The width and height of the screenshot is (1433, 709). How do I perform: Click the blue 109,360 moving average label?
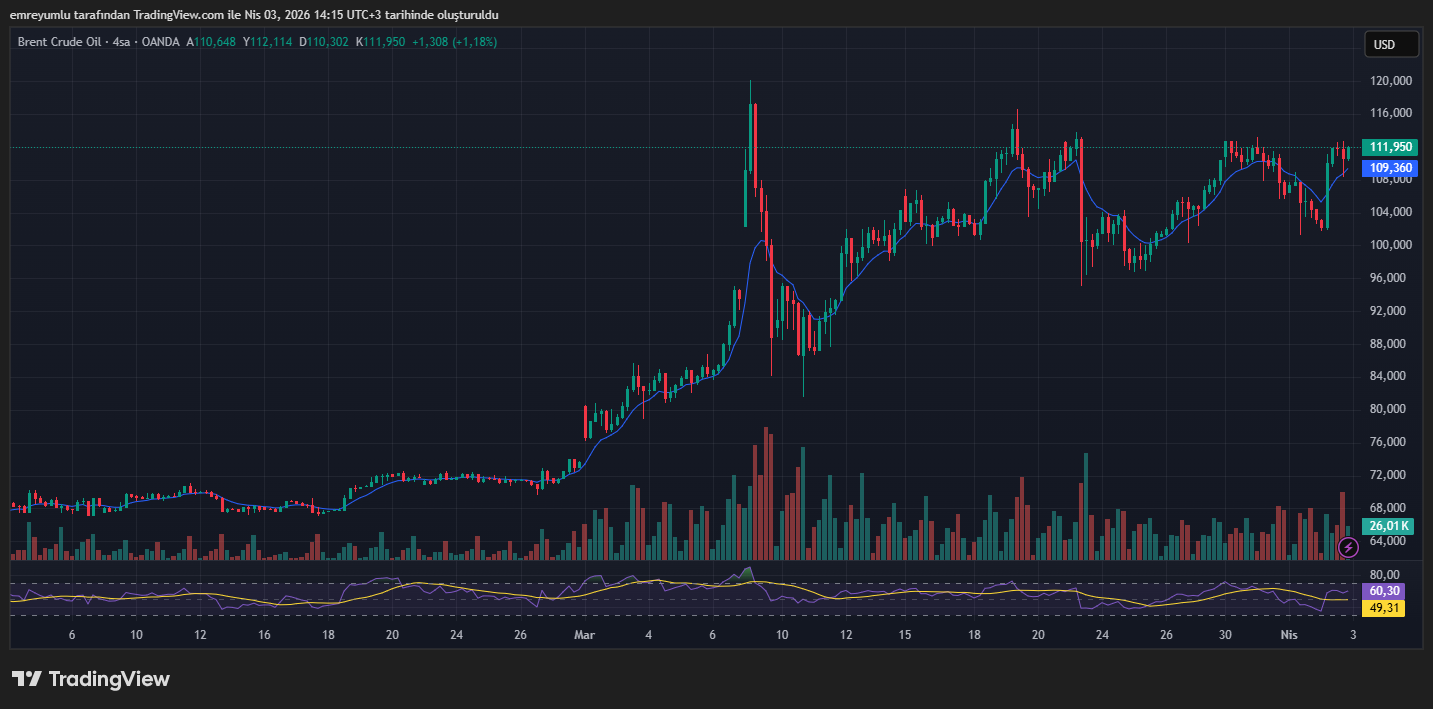[1390, 168]
